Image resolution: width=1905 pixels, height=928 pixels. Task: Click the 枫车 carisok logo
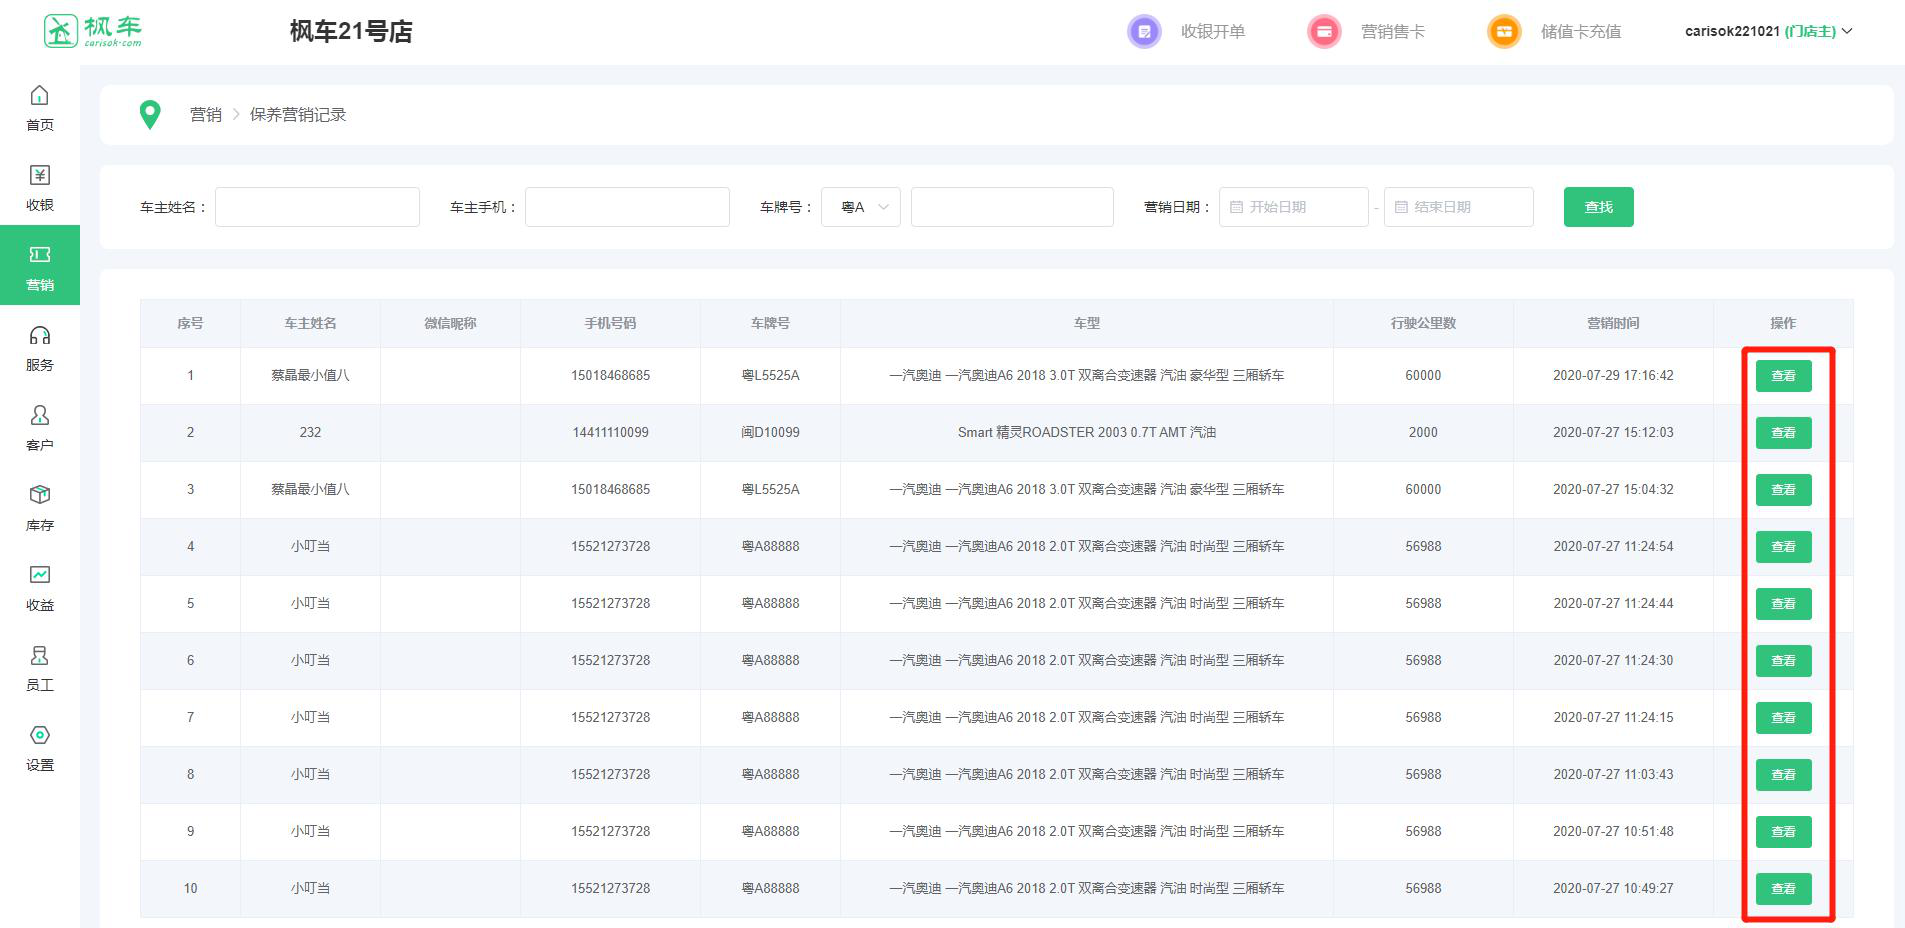point(93,31)
